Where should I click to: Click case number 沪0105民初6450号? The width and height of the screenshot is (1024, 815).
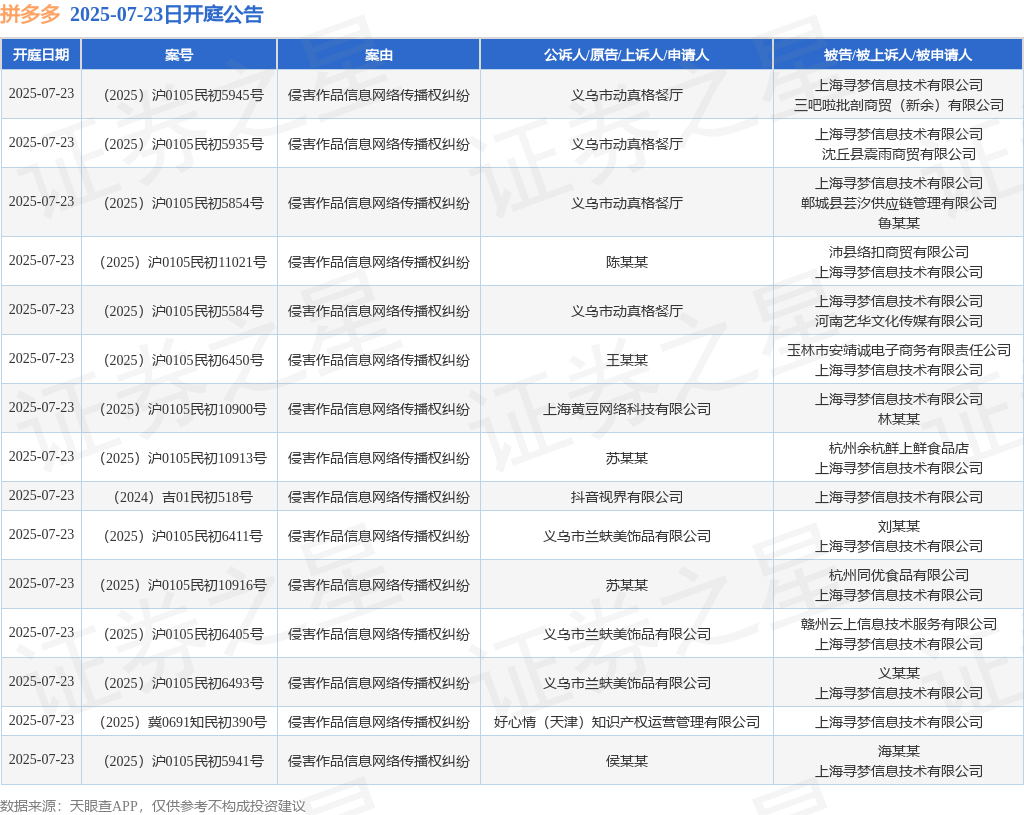click(183, 360)
